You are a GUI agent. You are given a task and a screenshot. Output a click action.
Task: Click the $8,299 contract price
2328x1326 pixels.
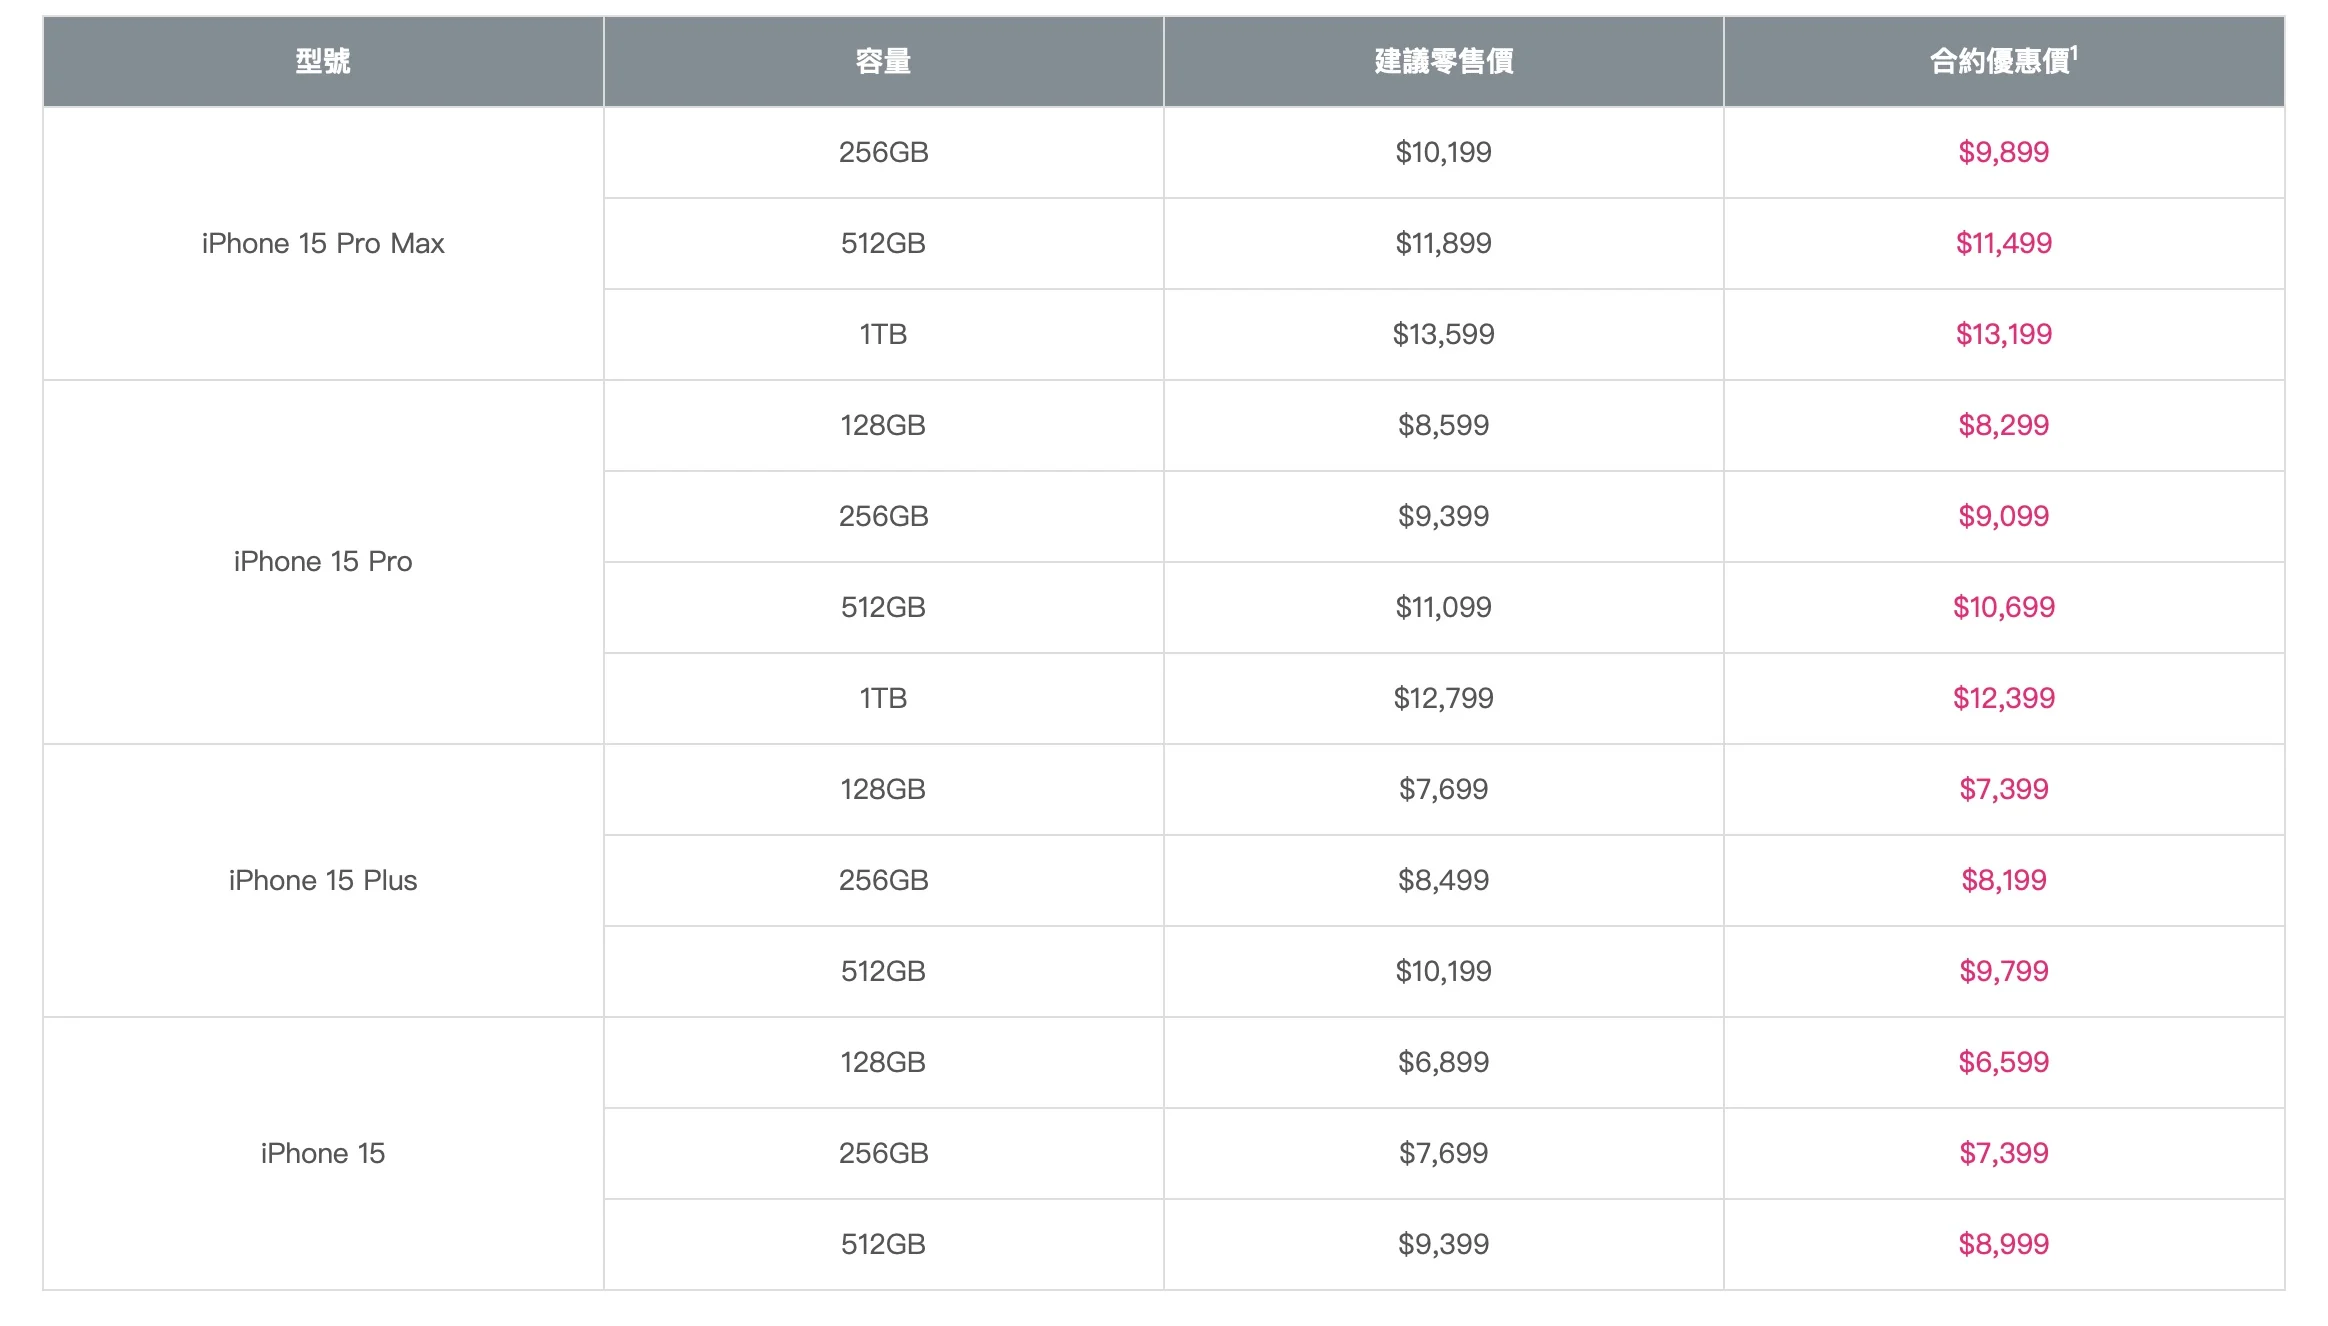pyautogui.click(x=2003, y=425)
